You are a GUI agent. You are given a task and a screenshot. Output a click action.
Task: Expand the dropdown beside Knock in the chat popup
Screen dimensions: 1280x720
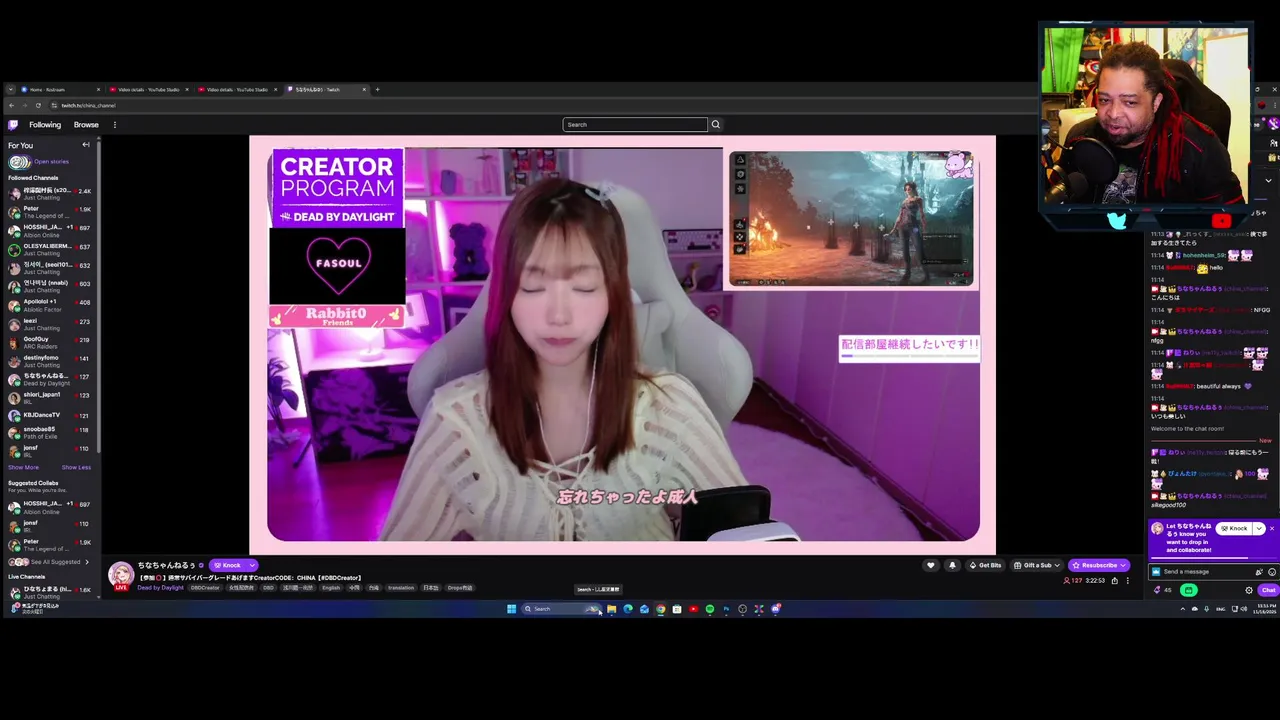(1259, 529)
